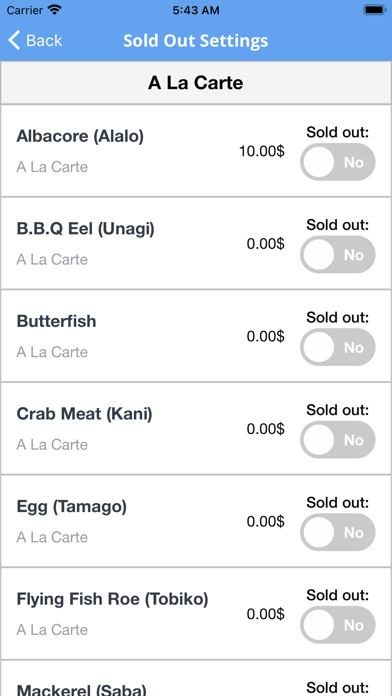Viewport: 392px width, 696px height.
Task: Click the Mackerel (Saba) item name
Action: (82, 689)
